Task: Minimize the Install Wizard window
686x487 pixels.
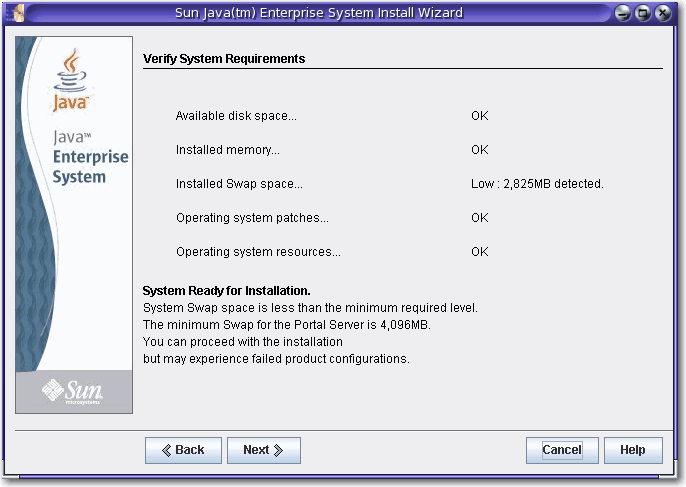Action: point(623,13)
